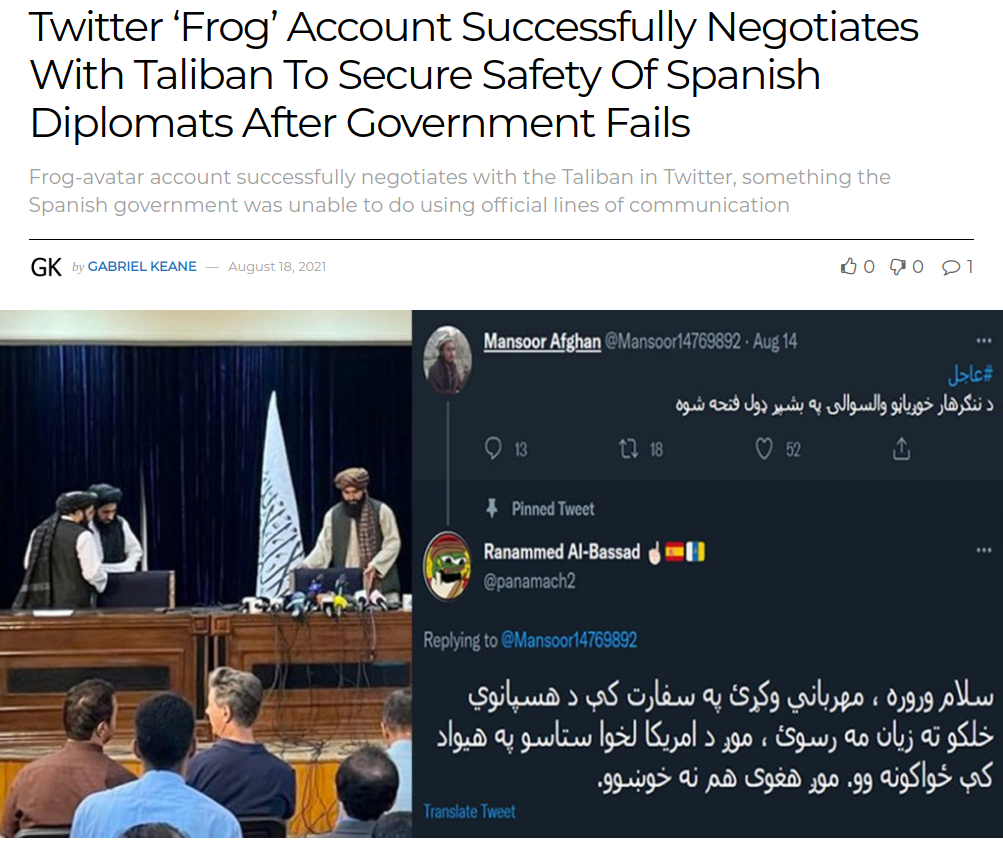Viewport: 1003px width, 842px height.
Task: Click the retweet icon with 18
Action: point(629,449)
